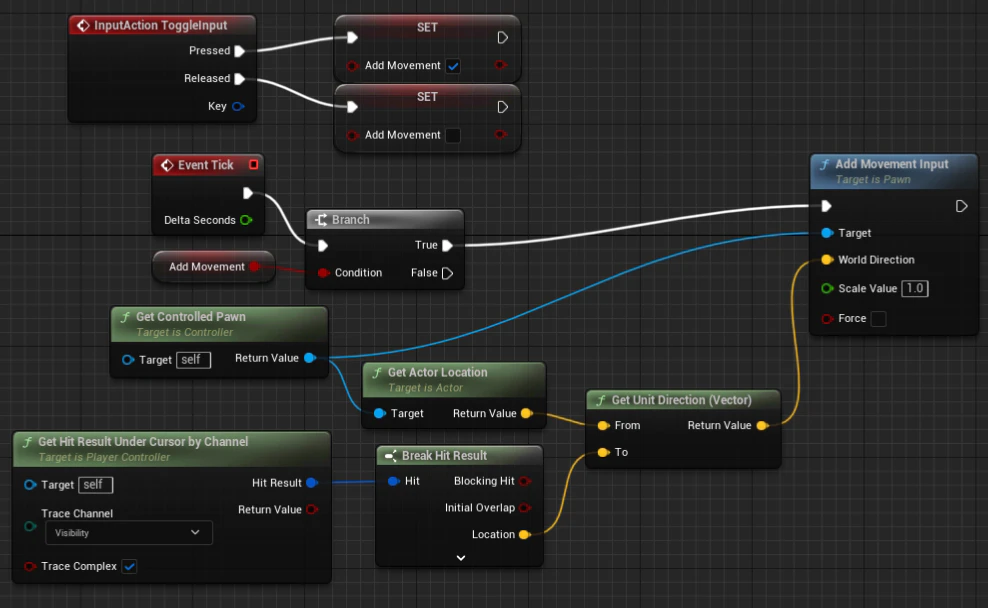The image size is (988, 608).
Task: Click the Branch Condition input pin
Action: tap(323, 273)
